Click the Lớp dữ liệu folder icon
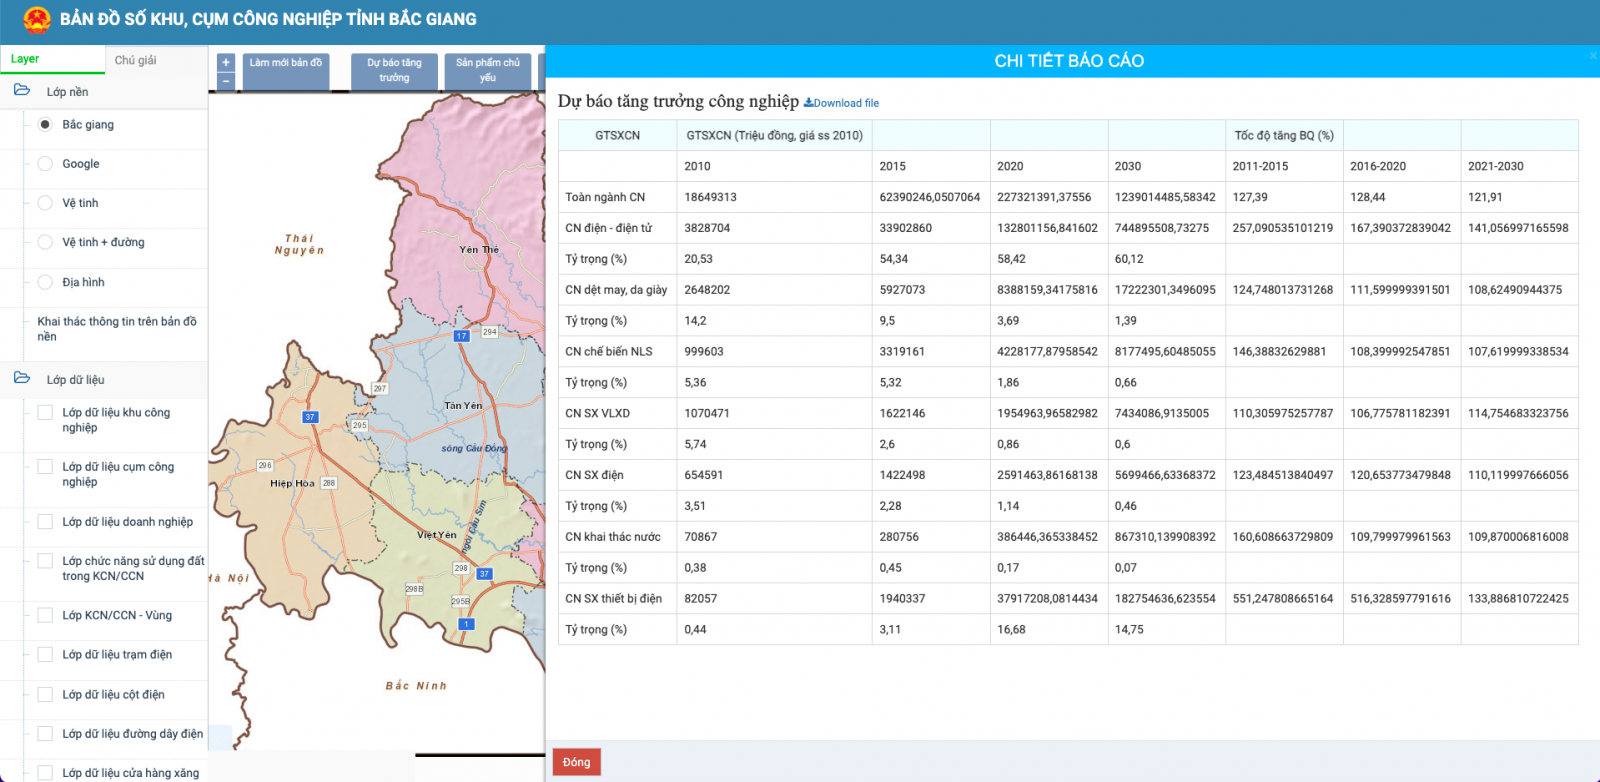Viewport: 1600px width, 782px height. (x=22, y=378)
